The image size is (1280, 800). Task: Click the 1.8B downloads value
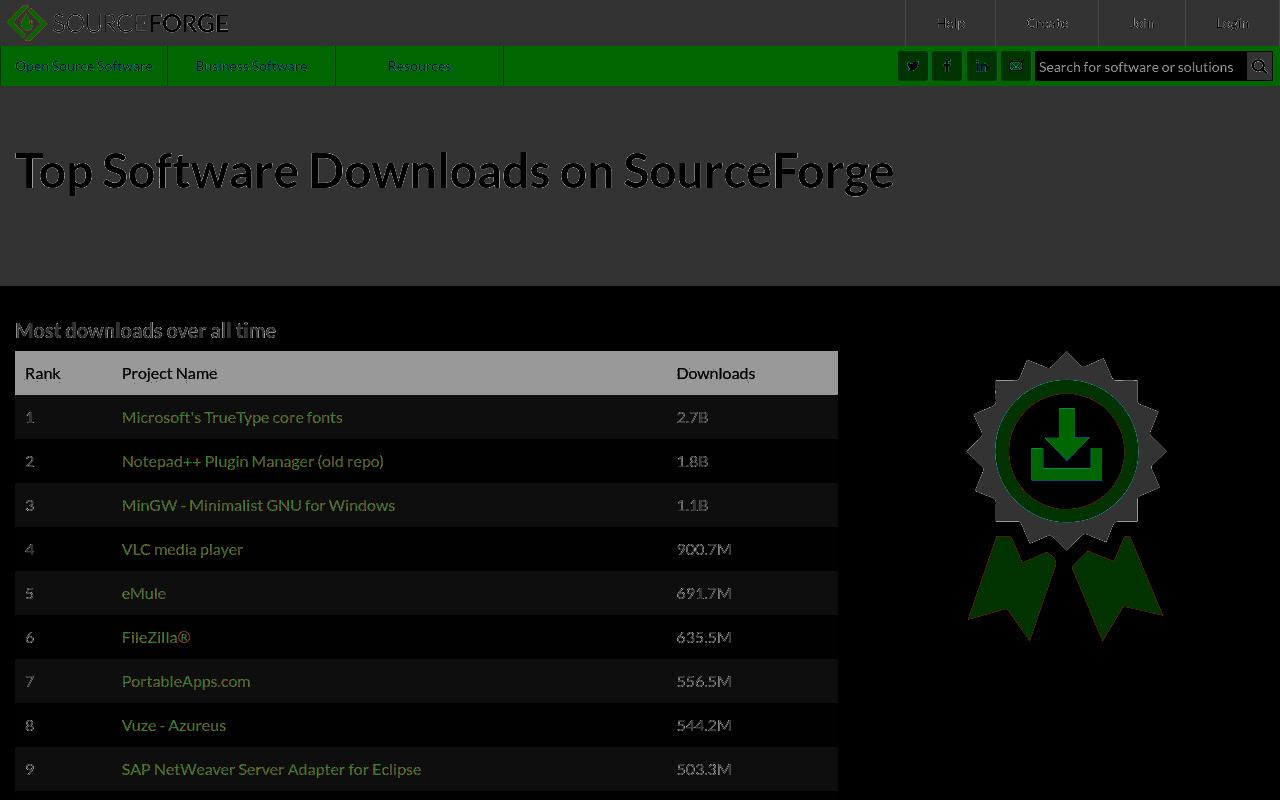point(692,461)
